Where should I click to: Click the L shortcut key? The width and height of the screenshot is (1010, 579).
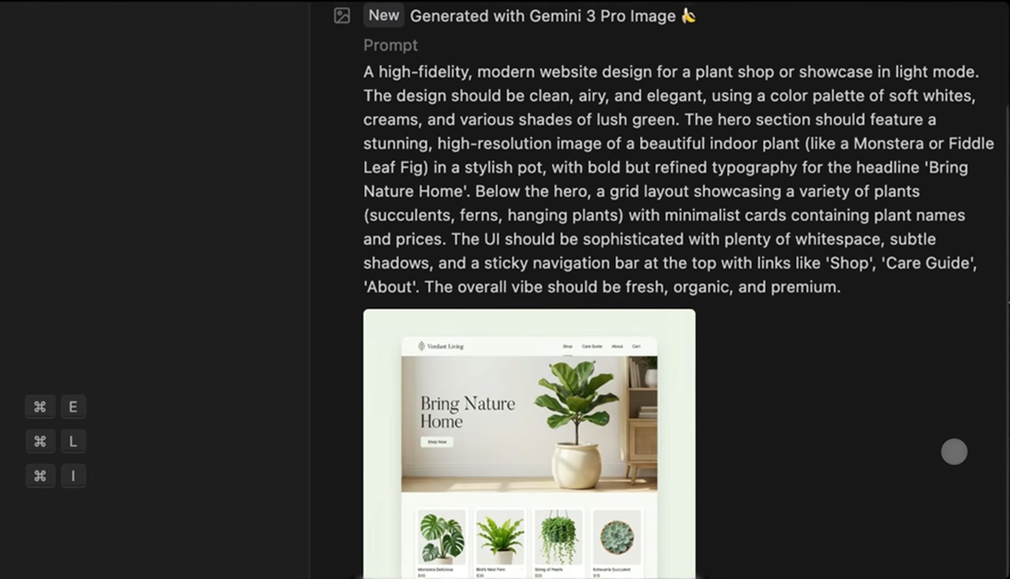point(73,441)
